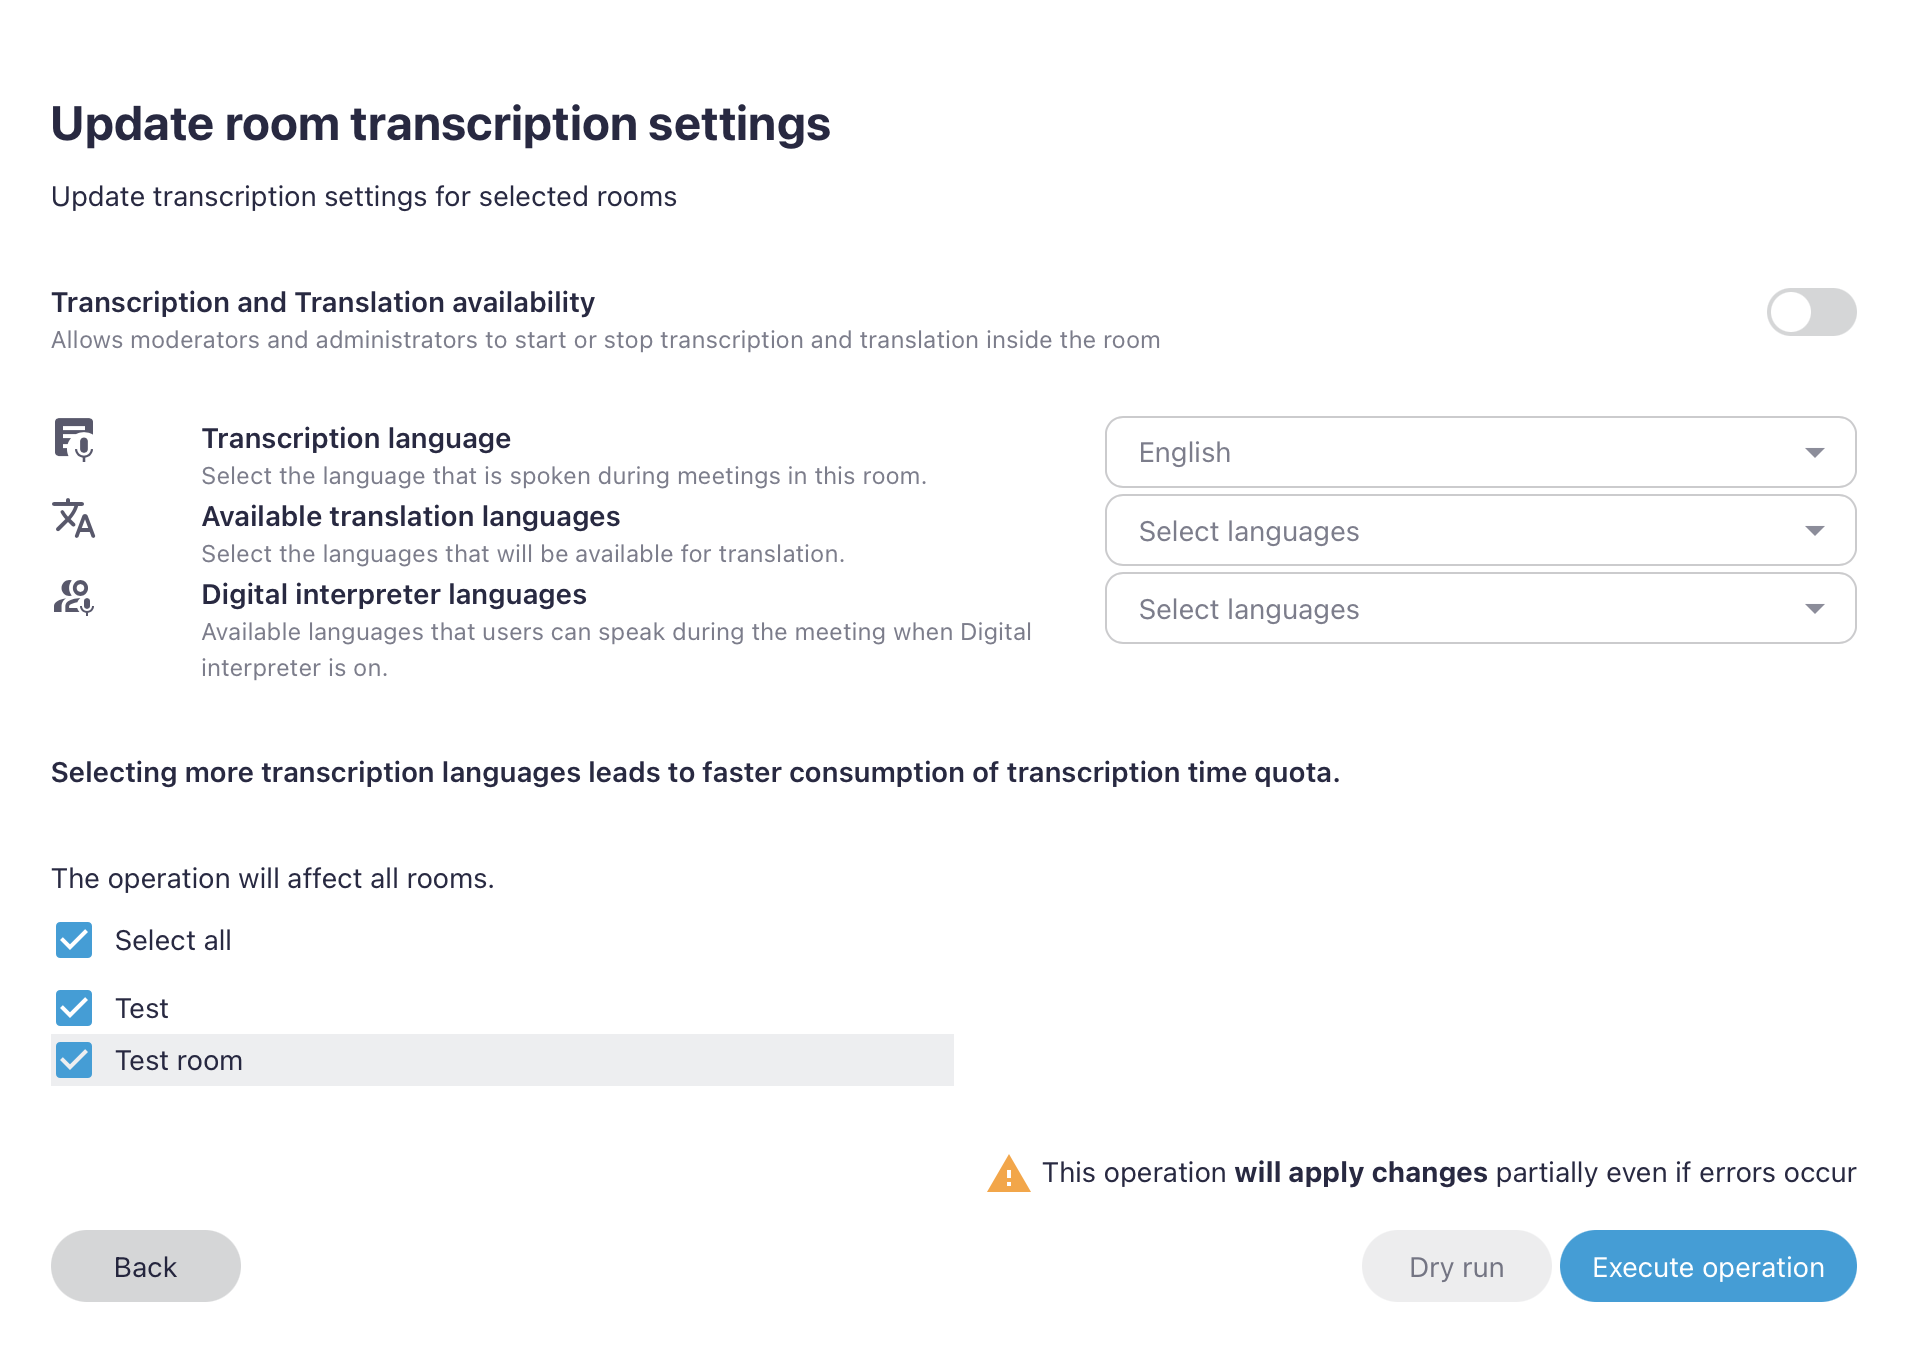The image size is (1914, 1358).
Task: Click the Dry run button
Action: pos(1455,1266)
